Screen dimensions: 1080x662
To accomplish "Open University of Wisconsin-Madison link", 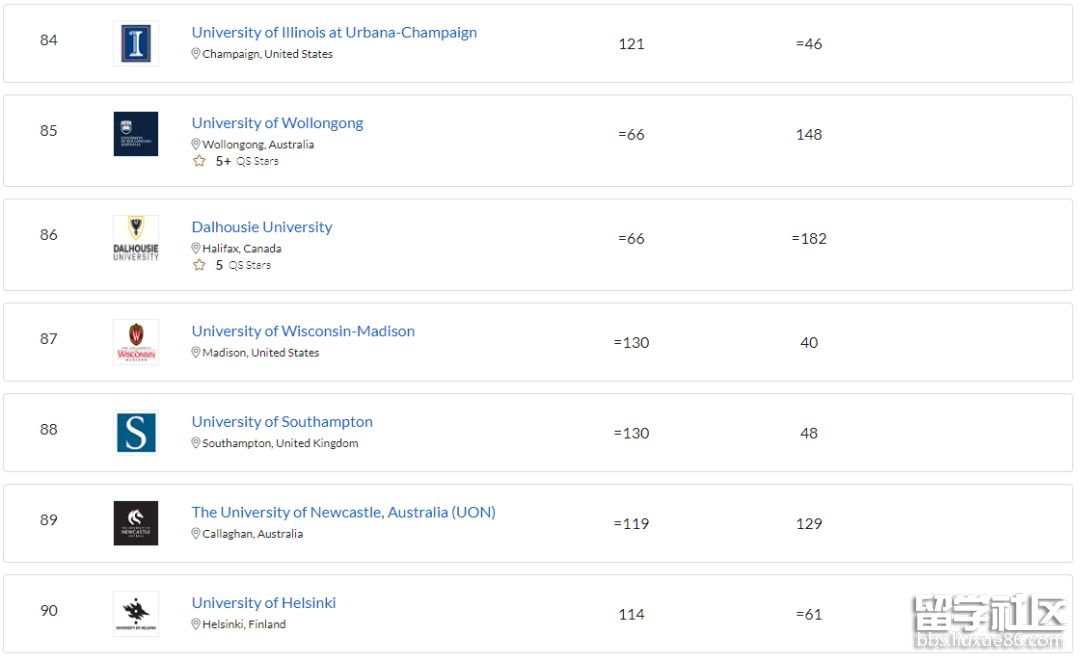I will pyautogui.click(x=303, y=331).
